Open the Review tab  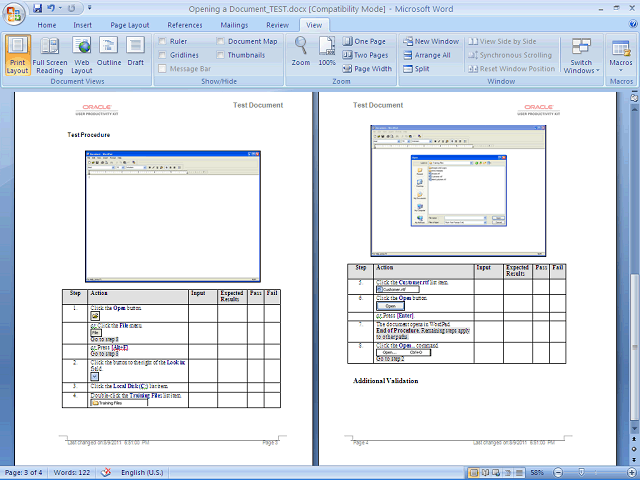pos(278,25)
